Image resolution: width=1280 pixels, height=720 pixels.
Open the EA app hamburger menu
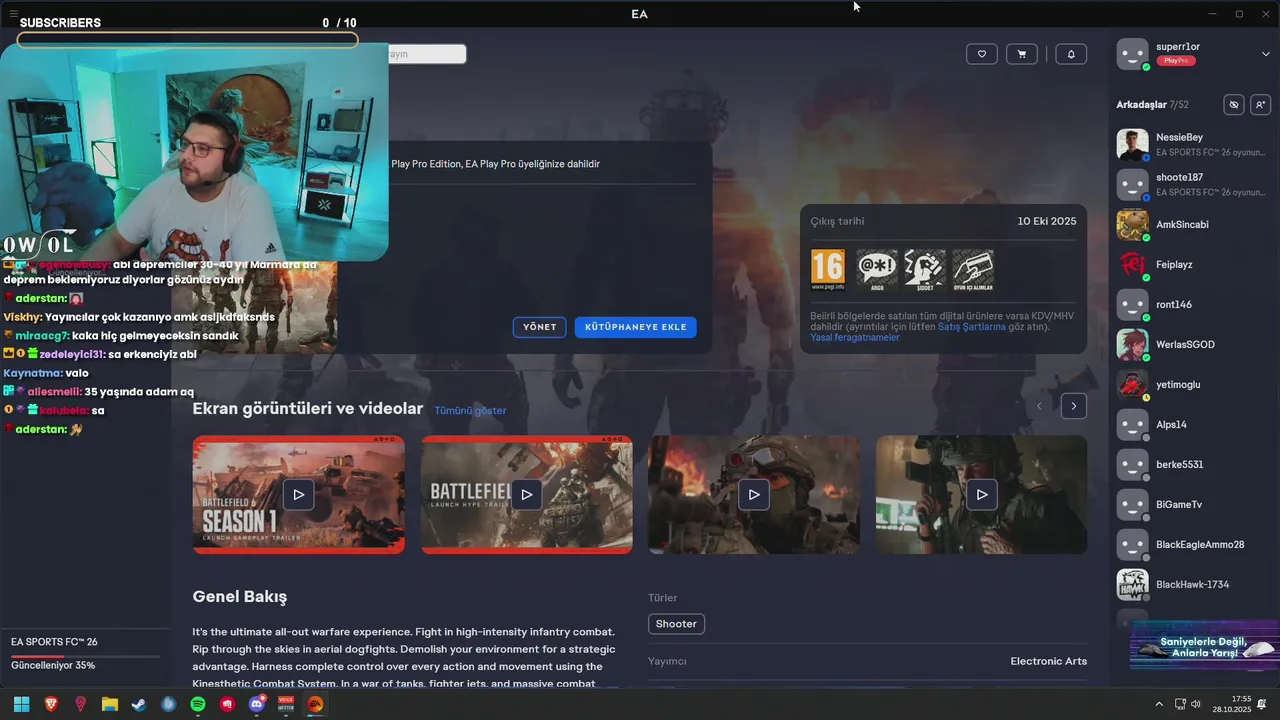(x=14, y=13)
